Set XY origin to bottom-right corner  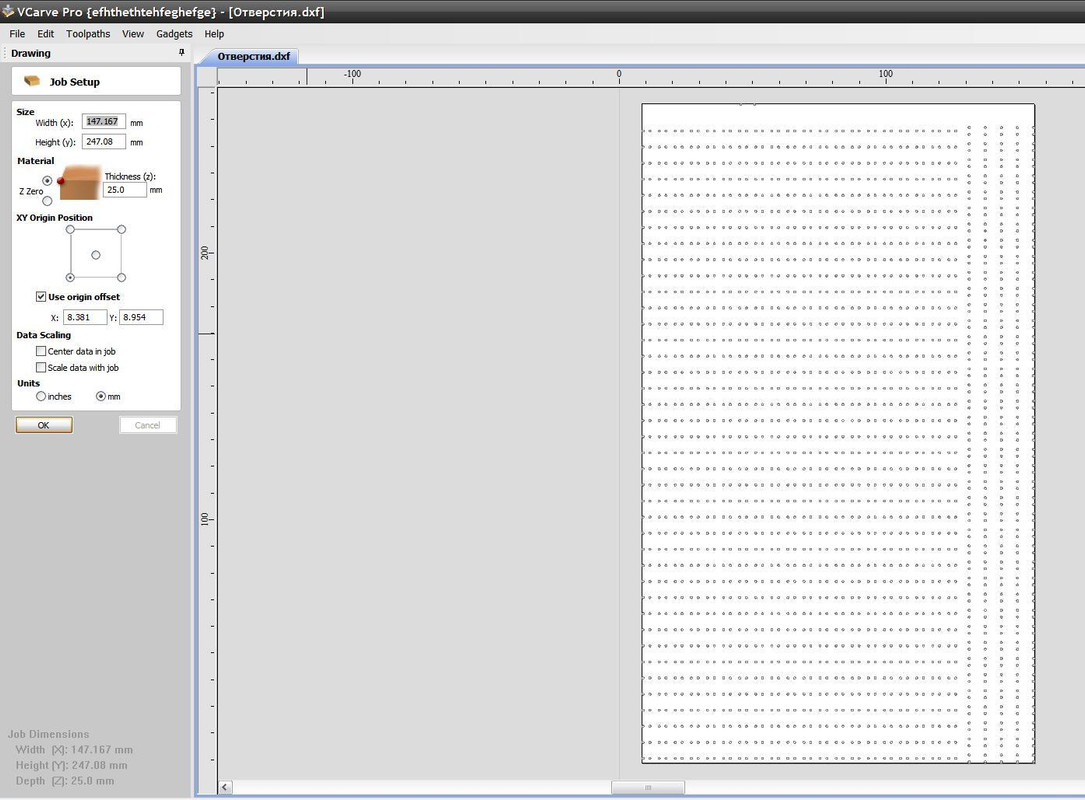(121, 278)
